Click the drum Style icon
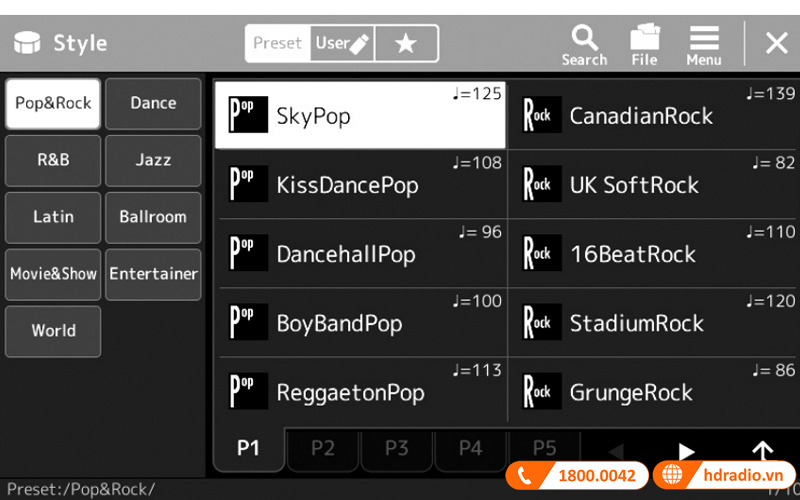800x500 pixels. click(27, 44)
